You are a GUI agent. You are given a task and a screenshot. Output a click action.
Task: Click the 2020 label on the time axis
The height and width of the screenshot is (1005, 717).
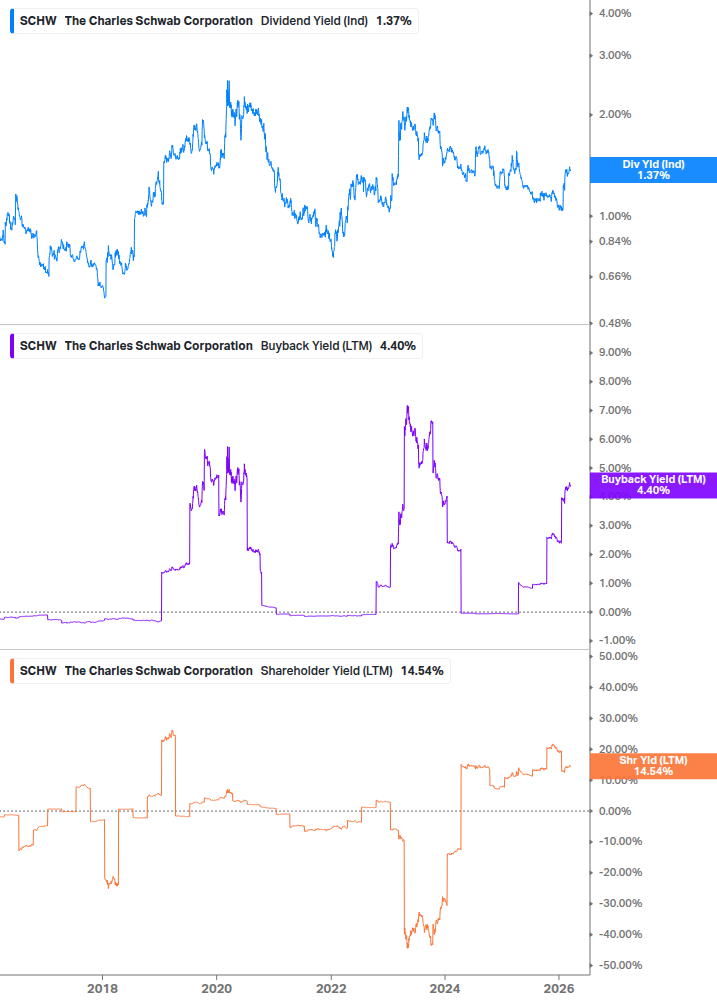[x=217, y=988]
